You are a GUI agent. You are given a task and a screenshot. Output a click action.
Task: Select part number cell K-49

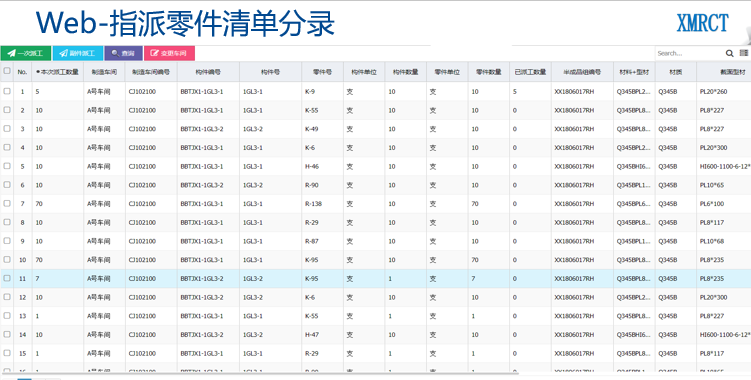(x=322, y=129)
